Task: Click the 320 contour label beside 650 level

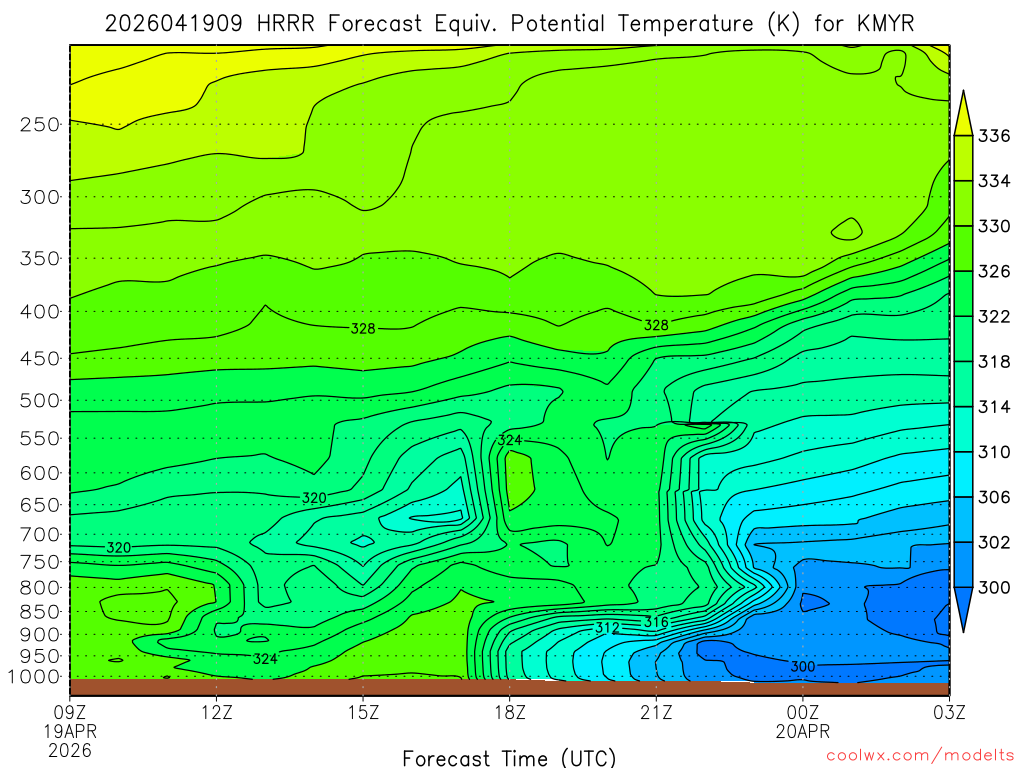Action: click(x=314, y=498)
